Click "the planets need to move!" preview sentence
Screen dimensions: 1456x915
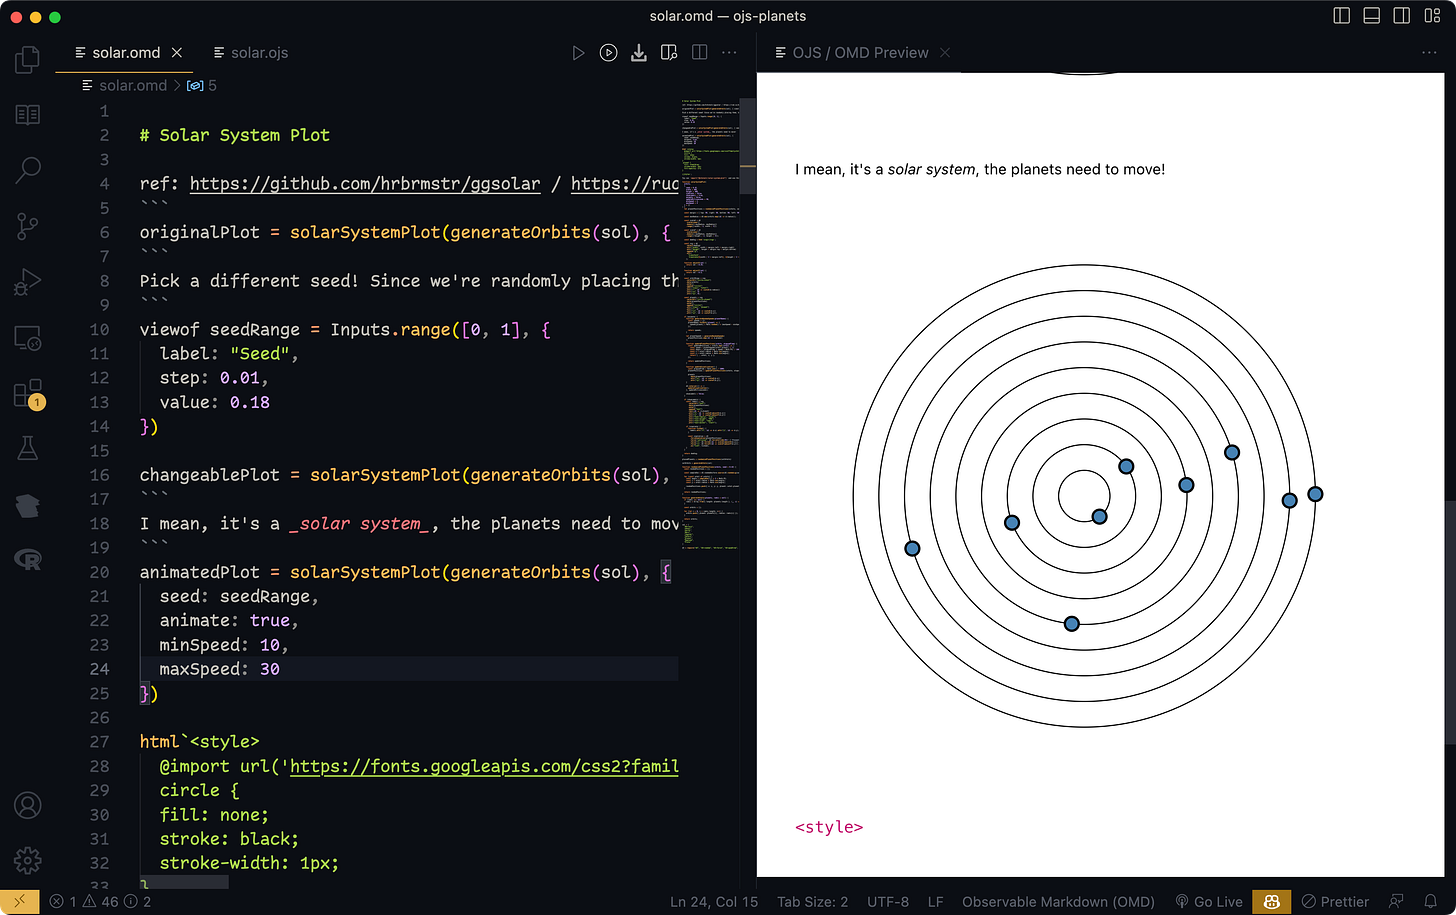click(x=1075, y=169)
